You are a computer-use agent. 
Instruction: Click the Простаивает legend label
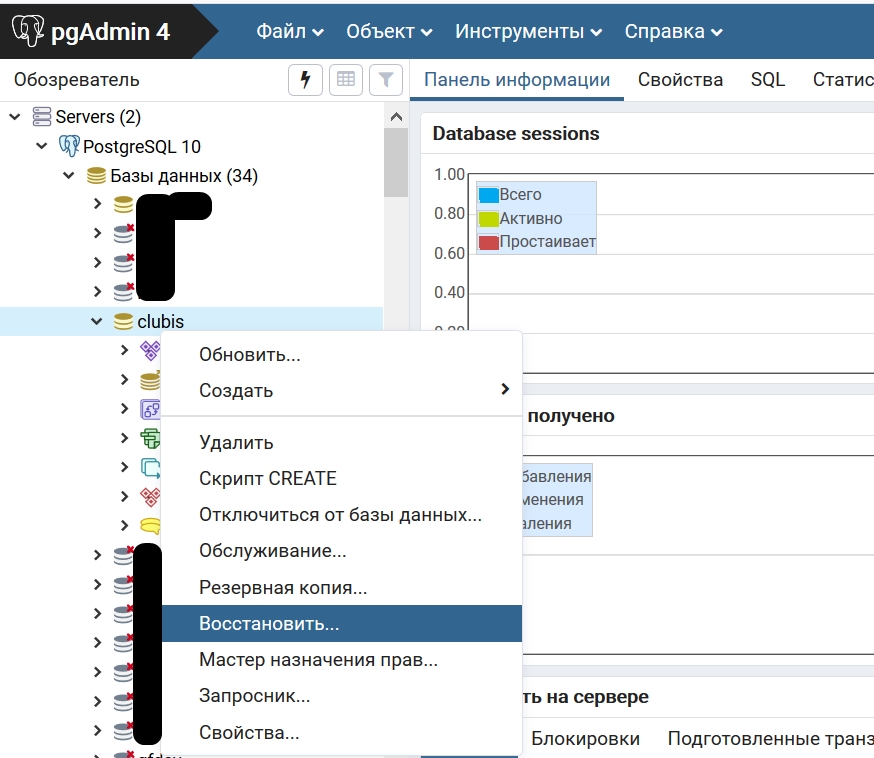pos(547,242)
